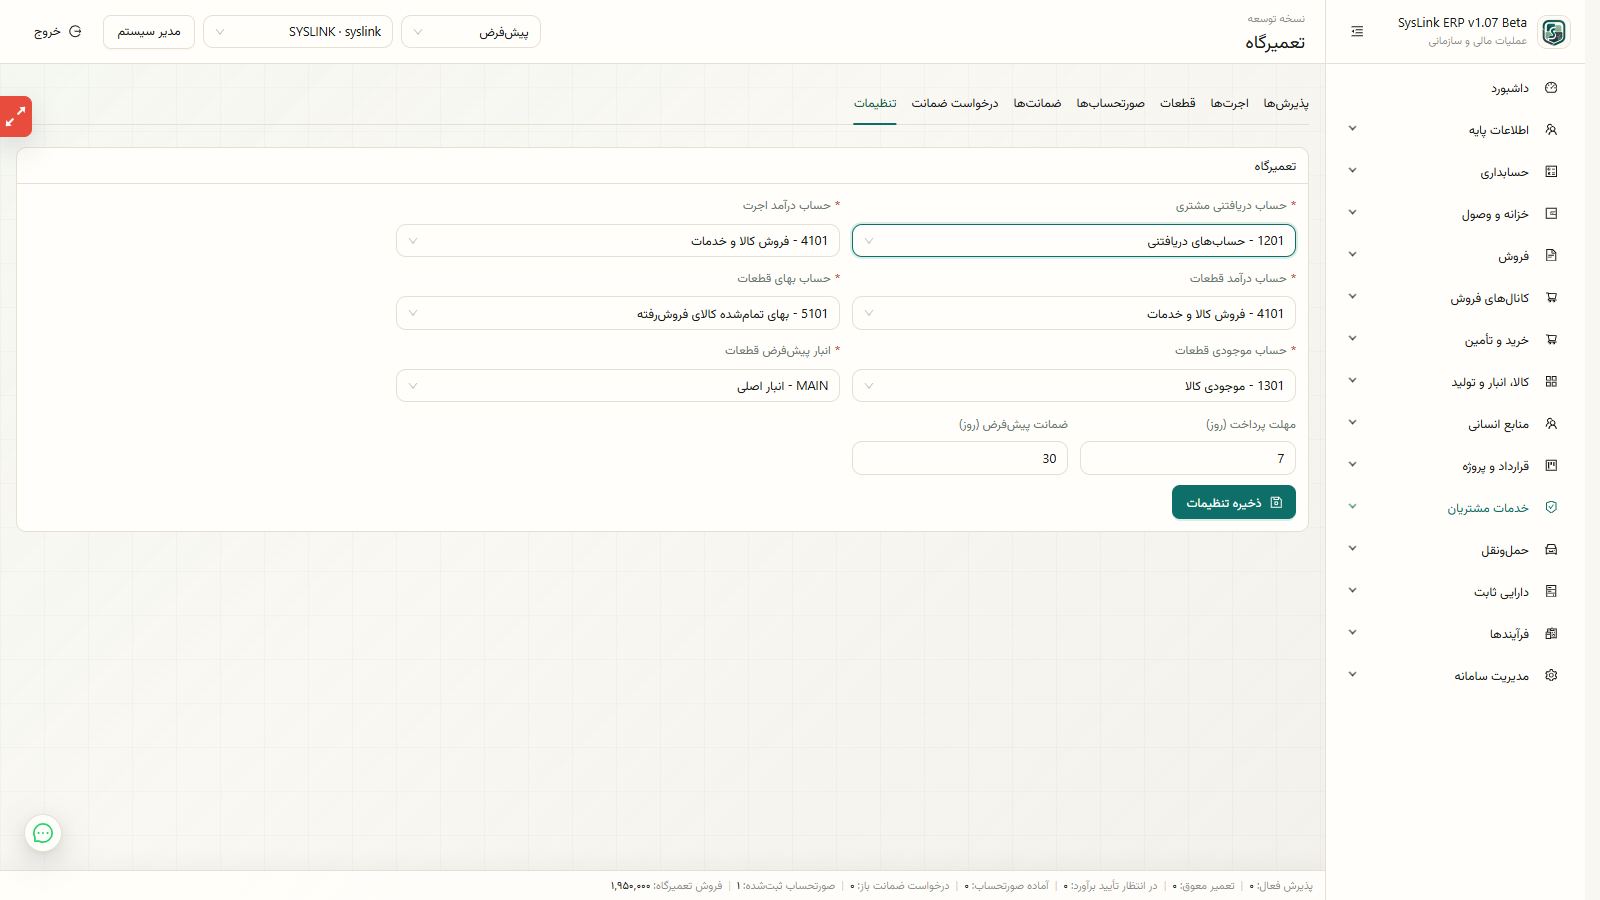This screenshot has width=1600, height=900.
Task: Click the SysLink ERP logo icon
Action: pos(1553,32)
